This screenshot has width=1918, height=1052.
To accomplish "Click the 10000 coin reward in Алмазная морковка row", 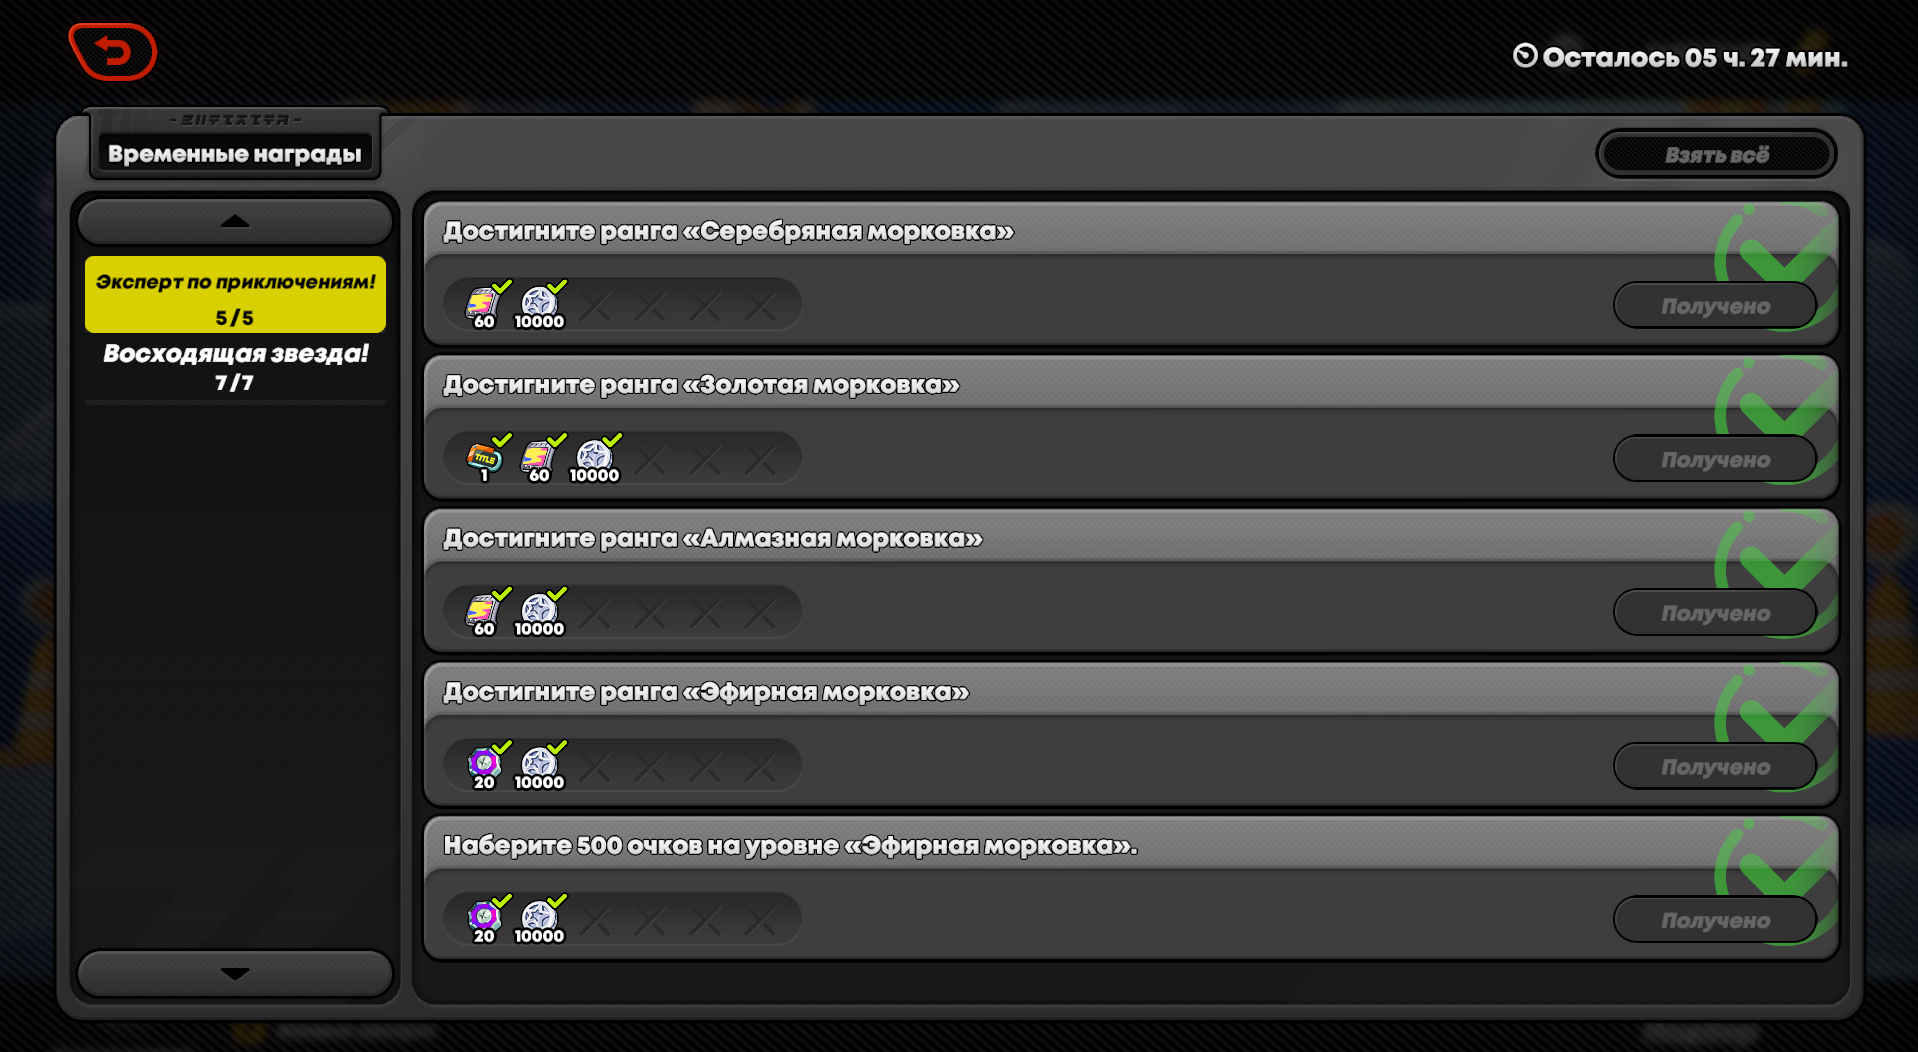I will (540, 612).
